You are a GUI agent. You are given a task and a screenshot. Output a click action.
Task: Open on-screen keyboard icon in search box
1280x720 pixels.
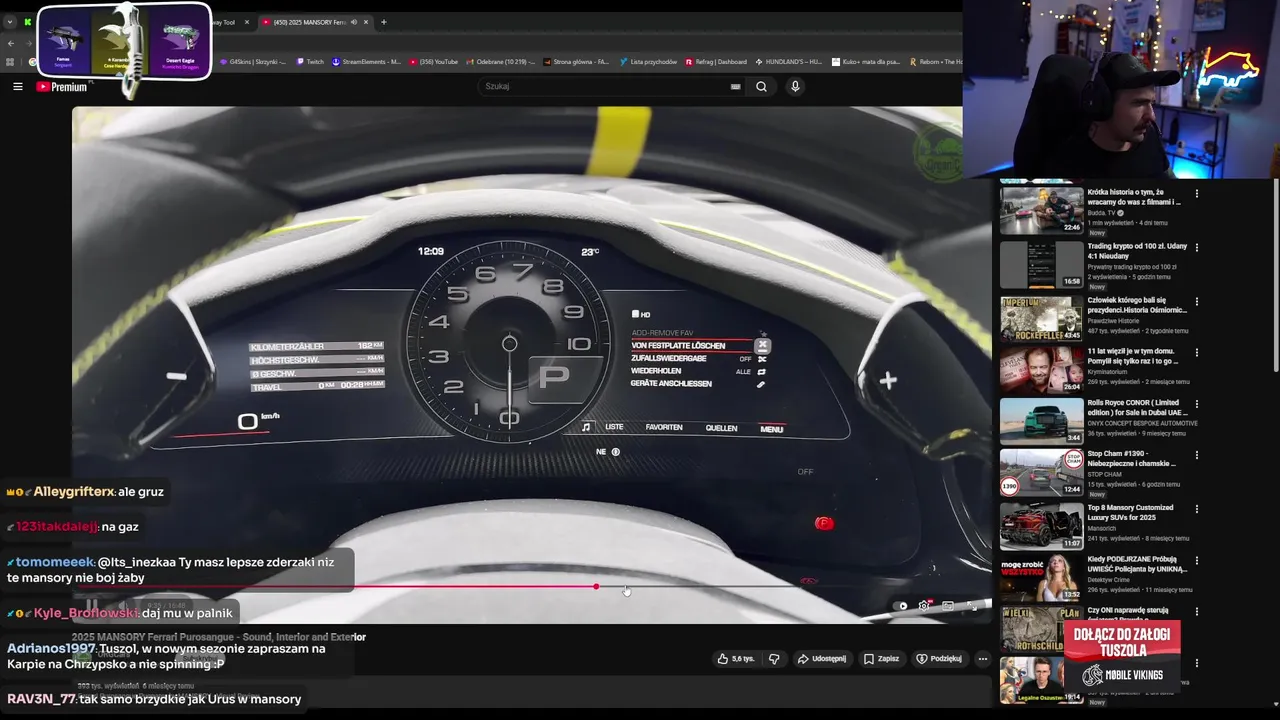[736, 87]
